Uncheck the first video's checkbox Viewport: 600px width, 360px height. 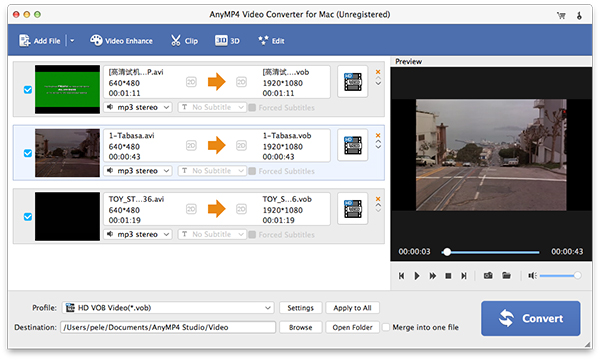28,90
